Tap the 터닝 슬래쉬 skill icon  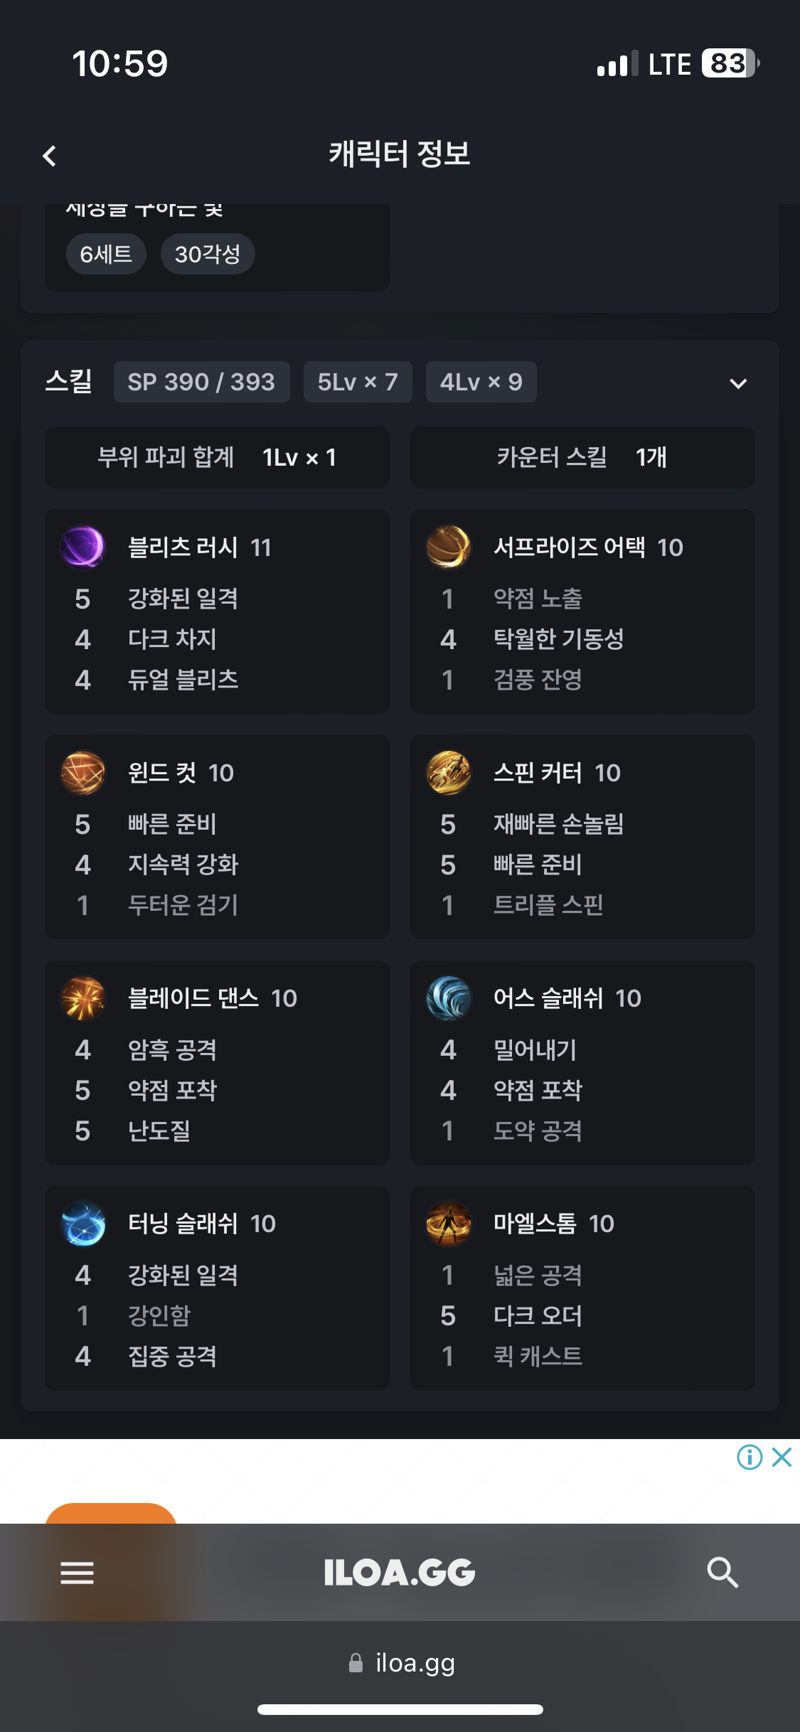[x=83, y=1224]
